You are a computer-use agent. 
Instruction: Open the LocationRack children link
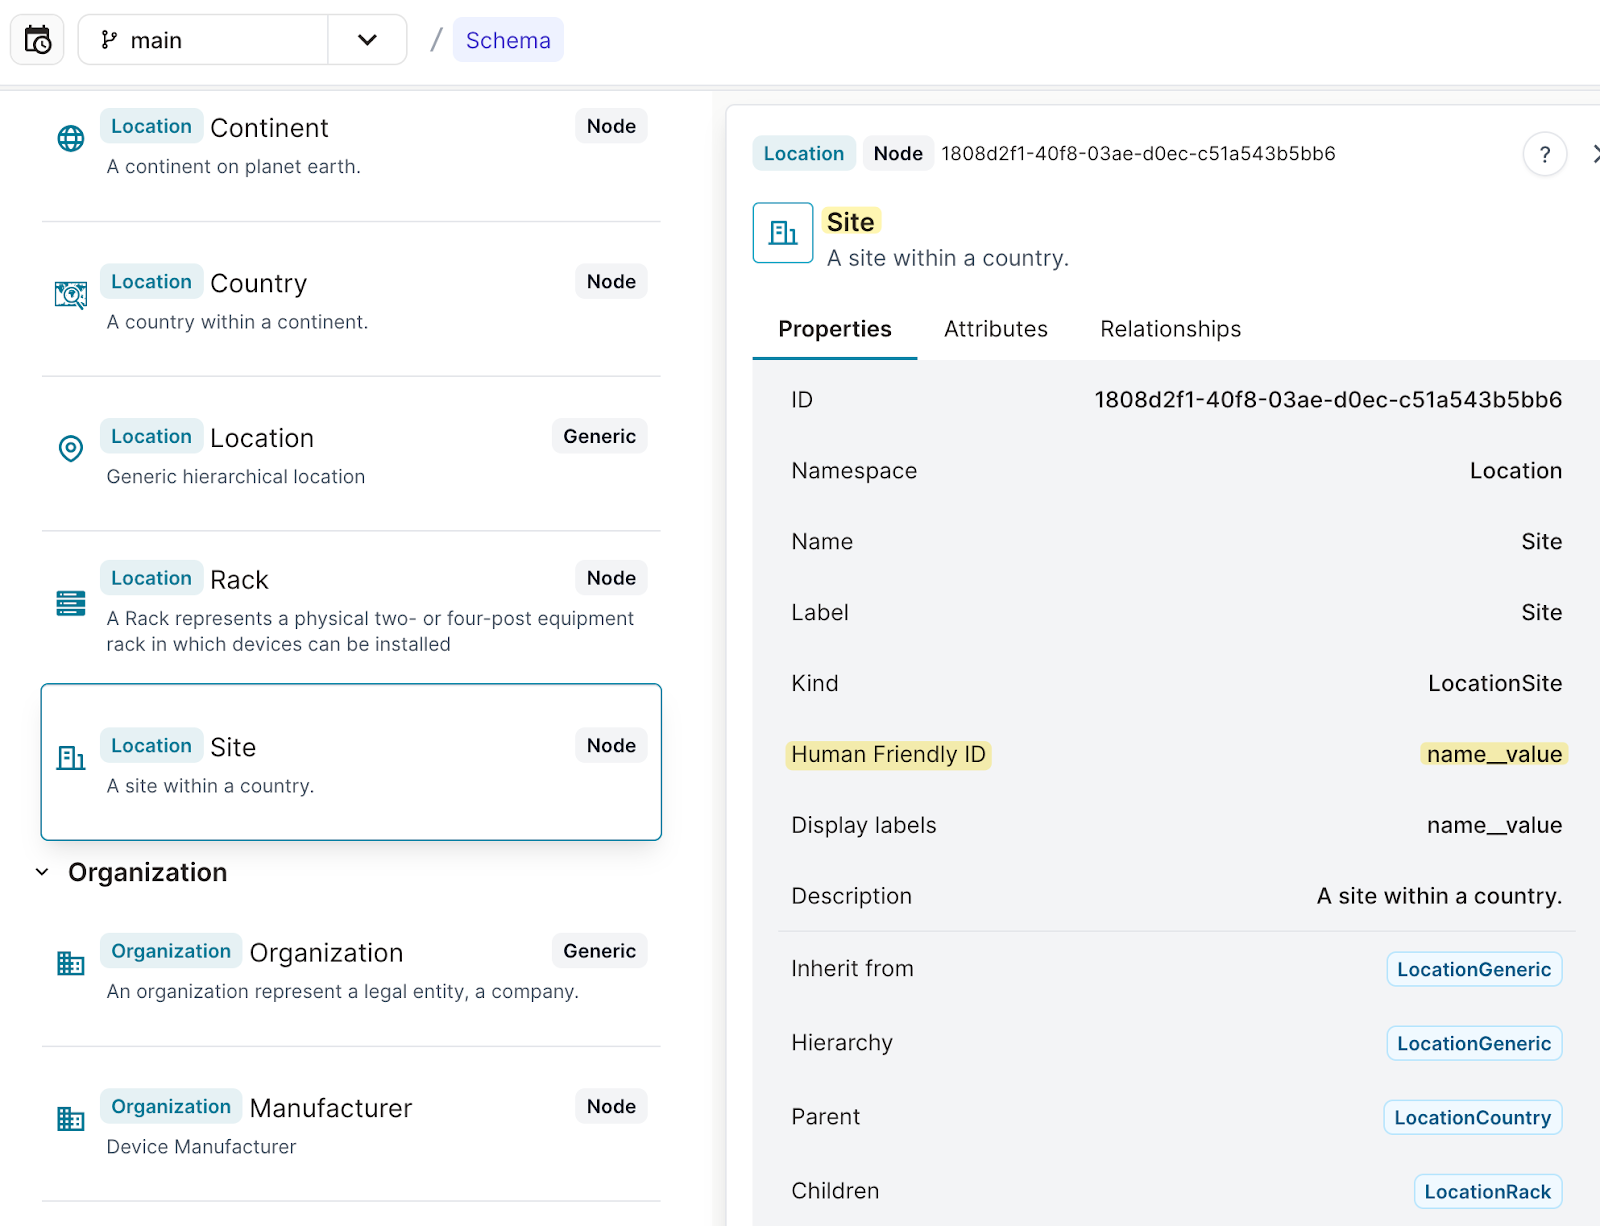click(x=1488, y=1191)
